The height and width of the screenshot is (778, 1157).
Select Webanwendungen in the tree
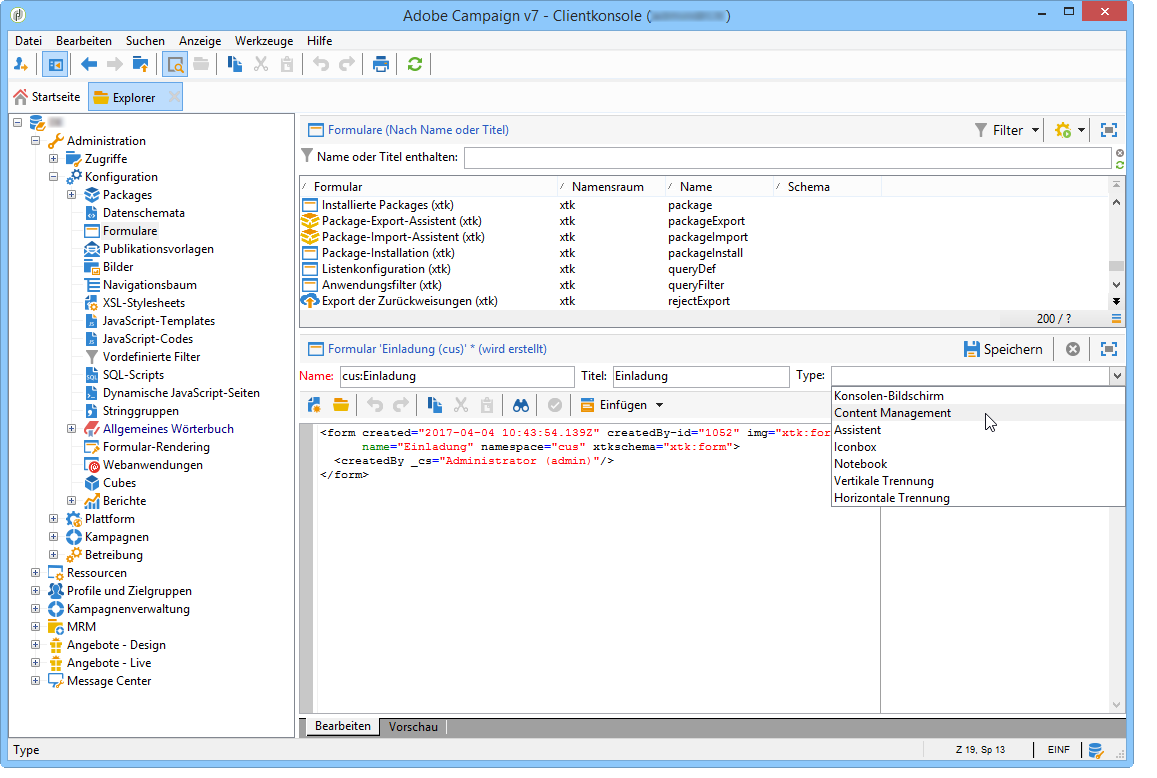pyautogui.click(x=152, y=465)
